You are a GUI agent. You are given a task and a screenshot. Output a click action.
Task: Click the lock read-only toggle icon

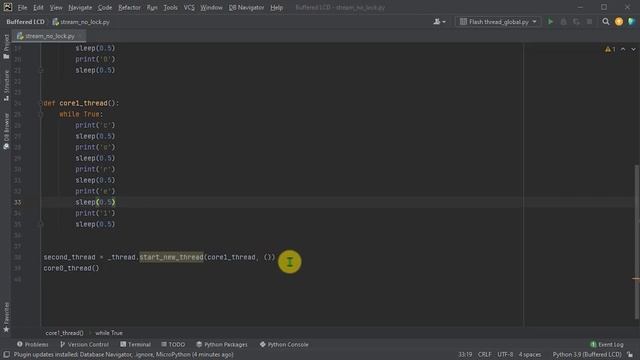point(630,355)
